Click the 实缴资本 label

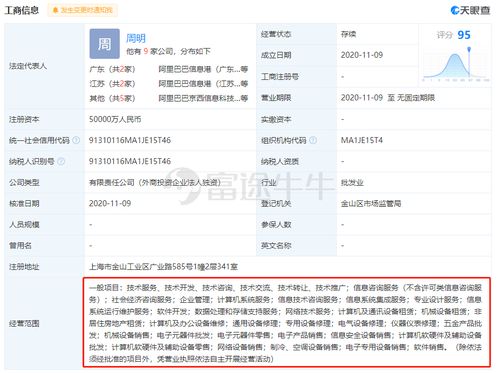[x=276, y=119]
